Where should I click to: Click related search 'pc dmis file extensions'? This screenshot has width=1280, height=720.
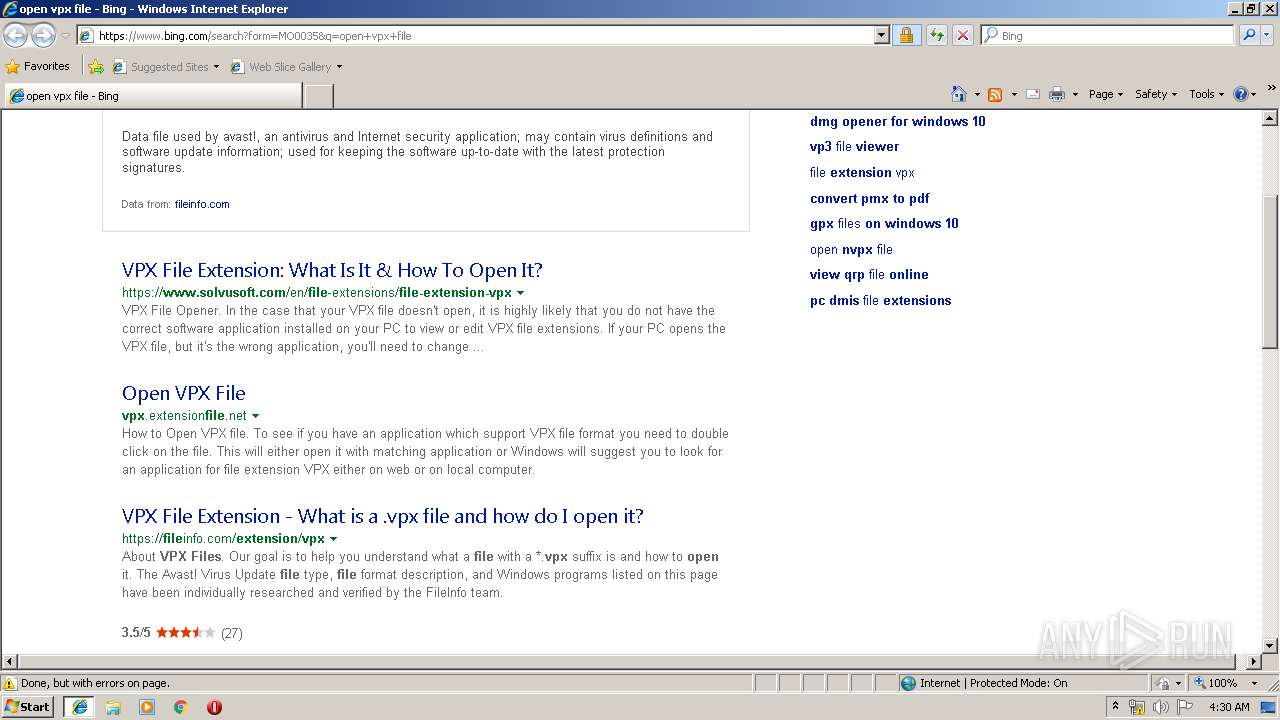(x=880, y=300)
